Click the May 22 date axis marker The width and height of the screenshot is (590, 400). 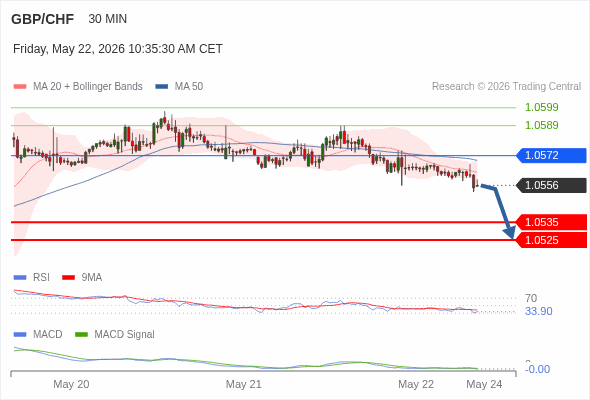point(416,384)
